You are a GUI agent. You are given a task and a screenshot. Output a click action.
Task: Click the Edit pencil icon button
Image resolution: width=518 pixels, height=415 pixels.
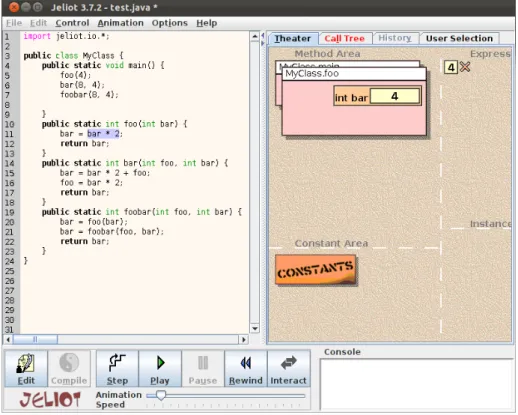coord(26,369)
